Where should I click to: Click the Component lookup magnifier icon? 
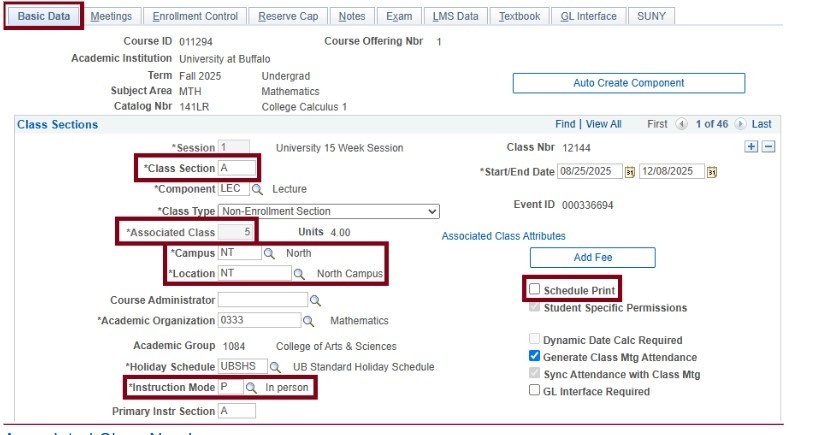[257, 189]
